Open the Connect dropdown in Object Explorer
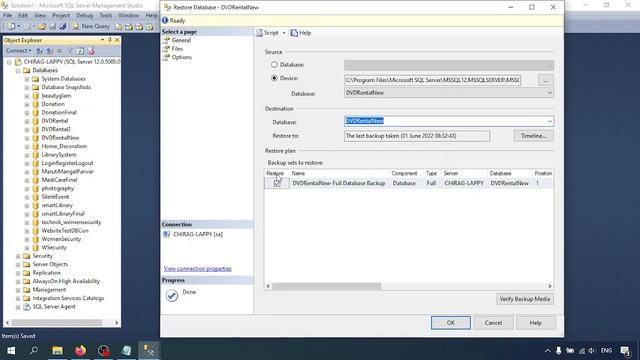Screen dimensions: 640x360 tap(18, 51)
